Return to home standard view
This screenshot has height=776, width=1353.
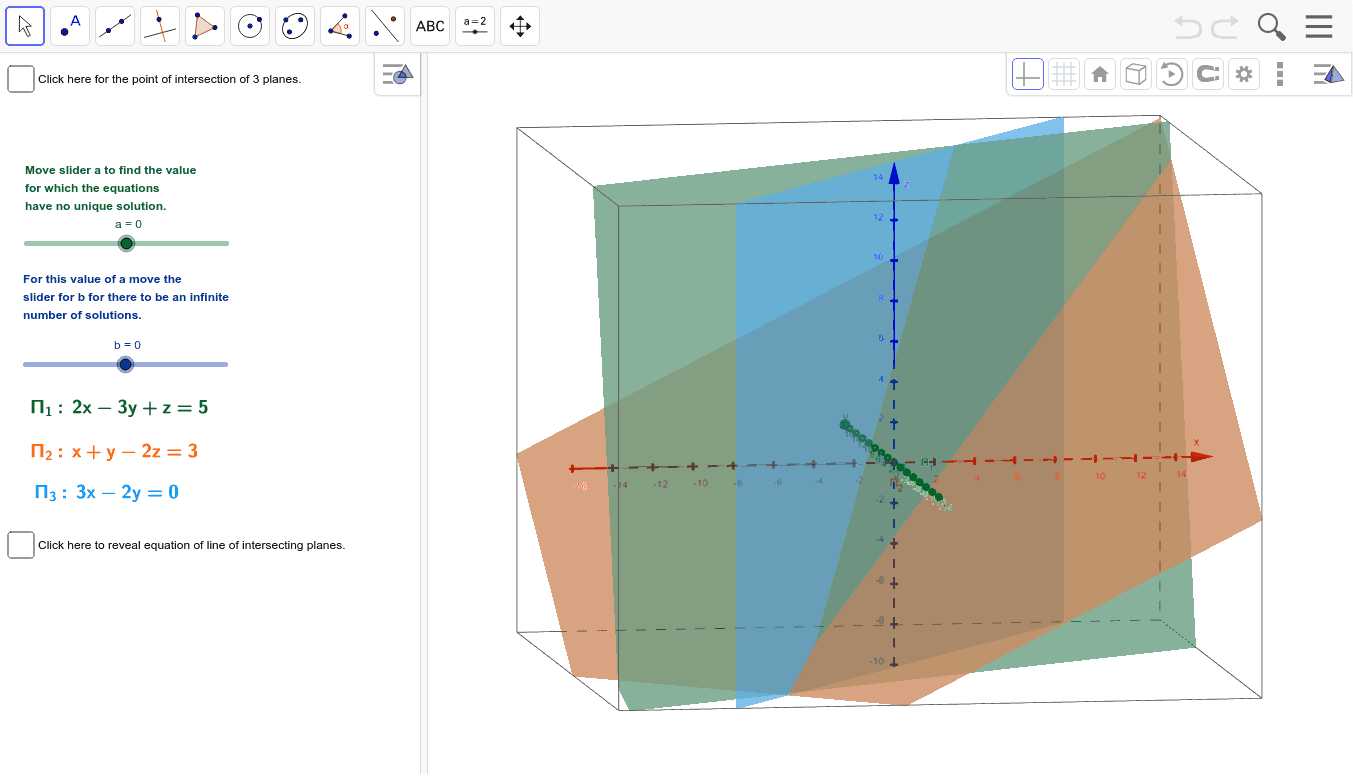pos(1100,73)
